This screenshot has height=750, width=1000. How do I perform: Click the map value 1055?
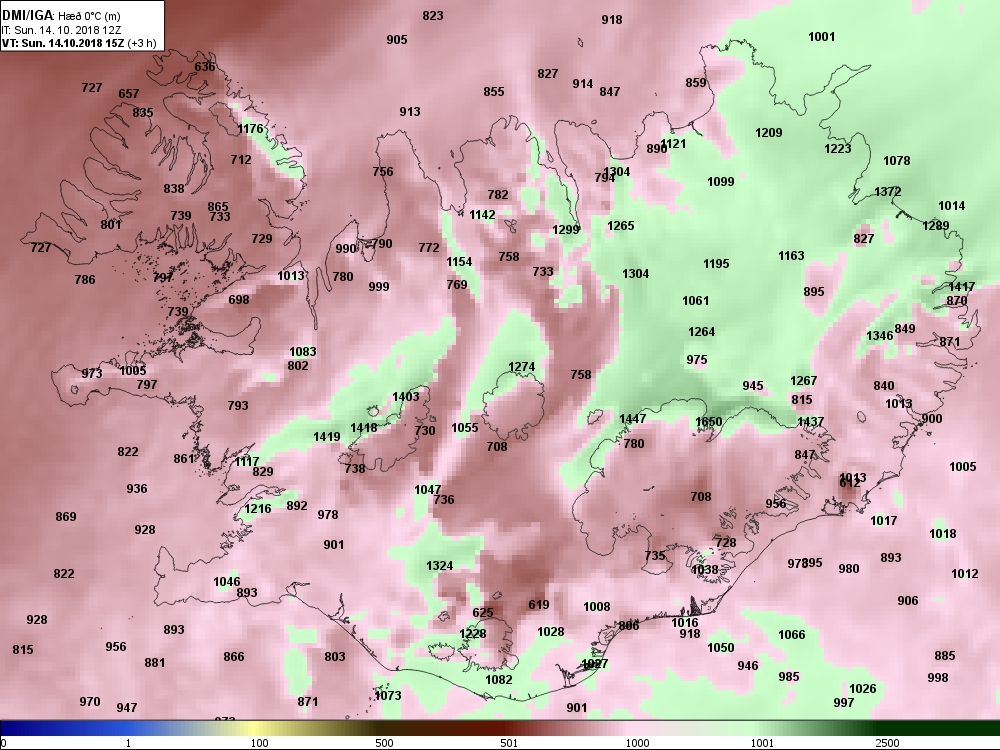pyautogui.click(x=464, y=428)
